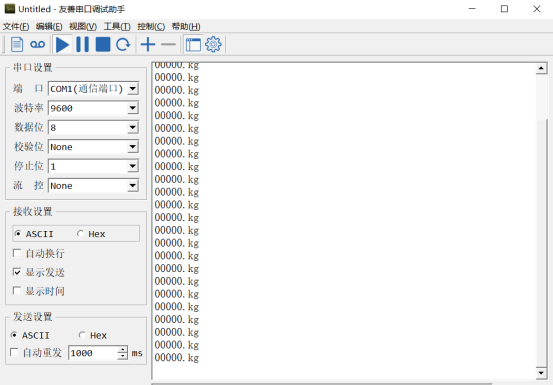Increase resend interval with stepper up arrow
Viewport: 553px width, 385px height.
click(x=122, y=349)
